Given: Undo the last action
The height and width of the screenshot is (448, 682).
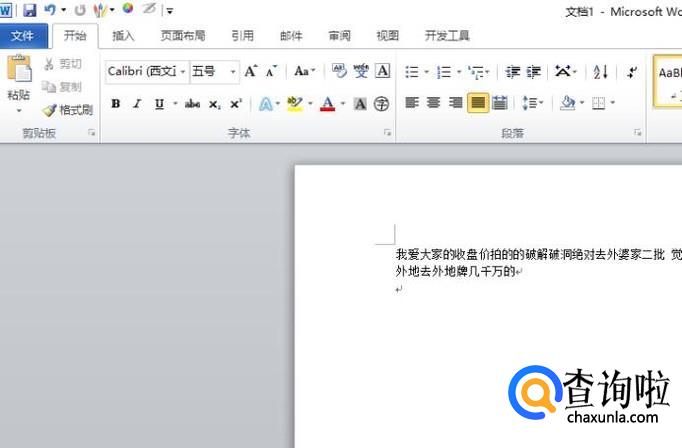Looking at the screenshot, I should (x=50, y=10).
